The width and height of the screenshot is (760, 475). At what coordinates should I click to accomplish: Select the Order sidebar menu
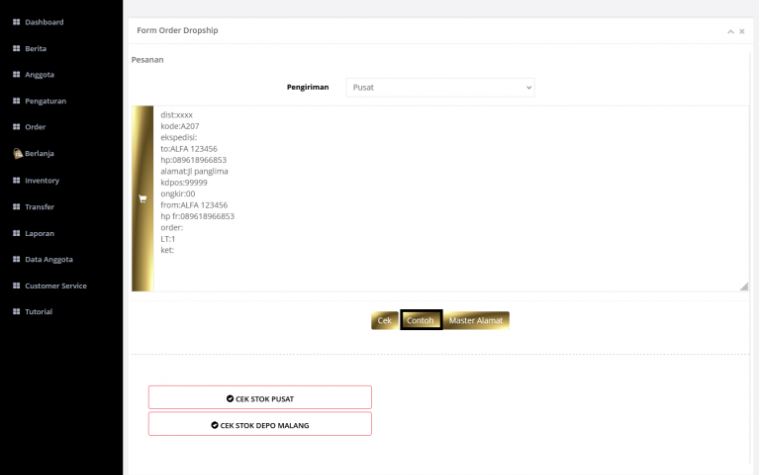[35, 127]
